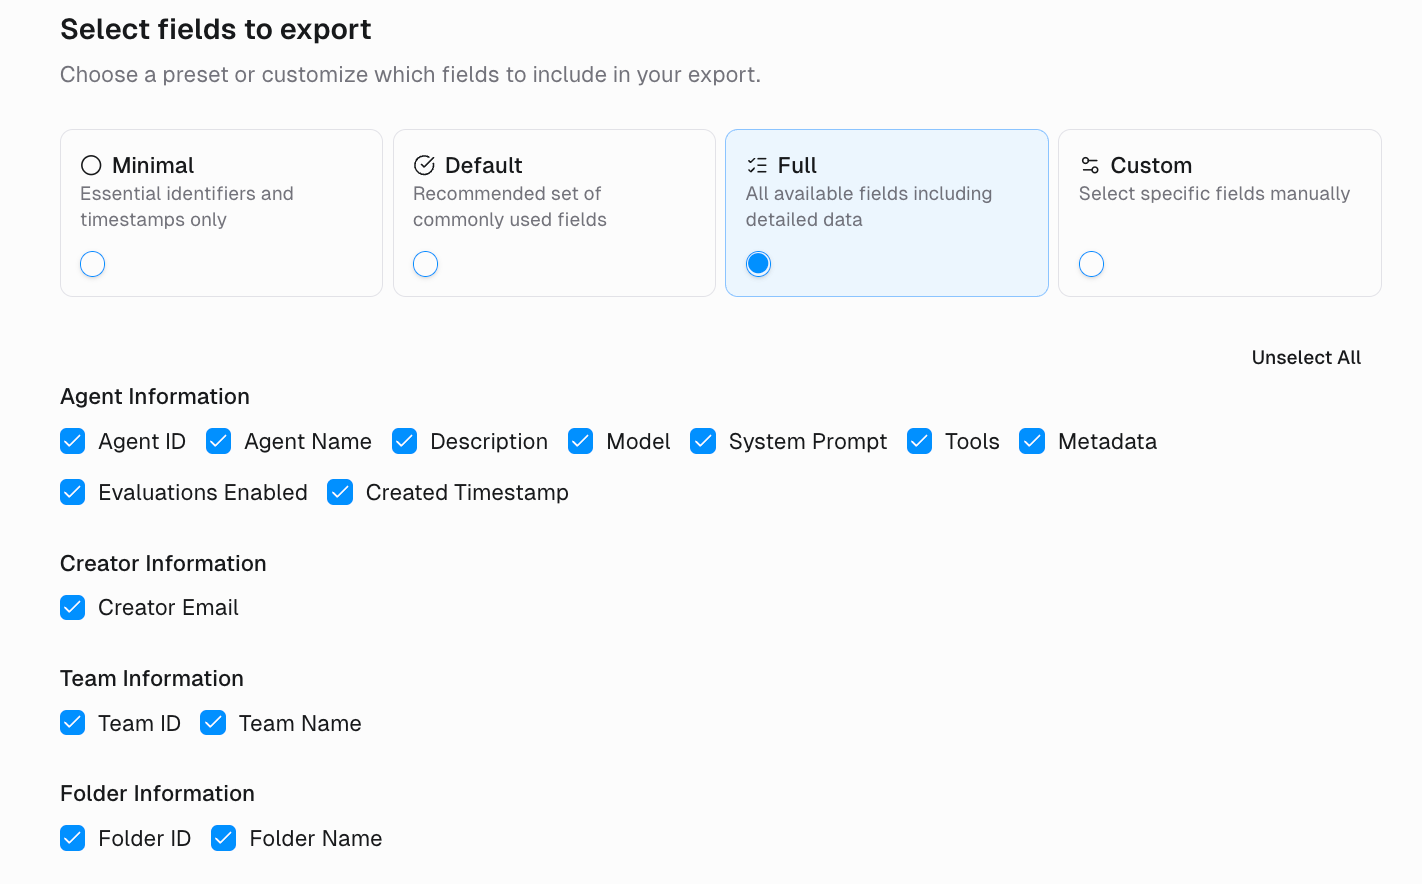Uncheck the Metadata checkbox
1422x884 pixels.
click(1032, 441)
